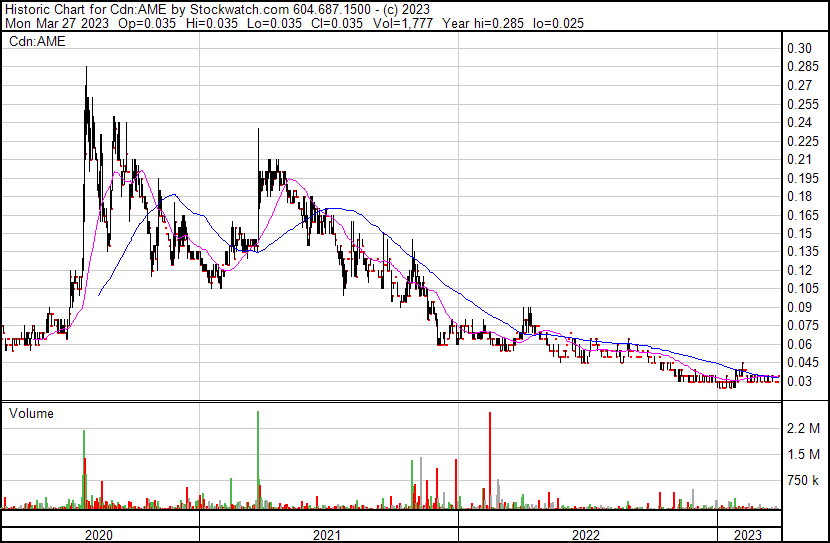Click the Volume panel label
The height and width of the screenshot is (543, 830).
31,413
